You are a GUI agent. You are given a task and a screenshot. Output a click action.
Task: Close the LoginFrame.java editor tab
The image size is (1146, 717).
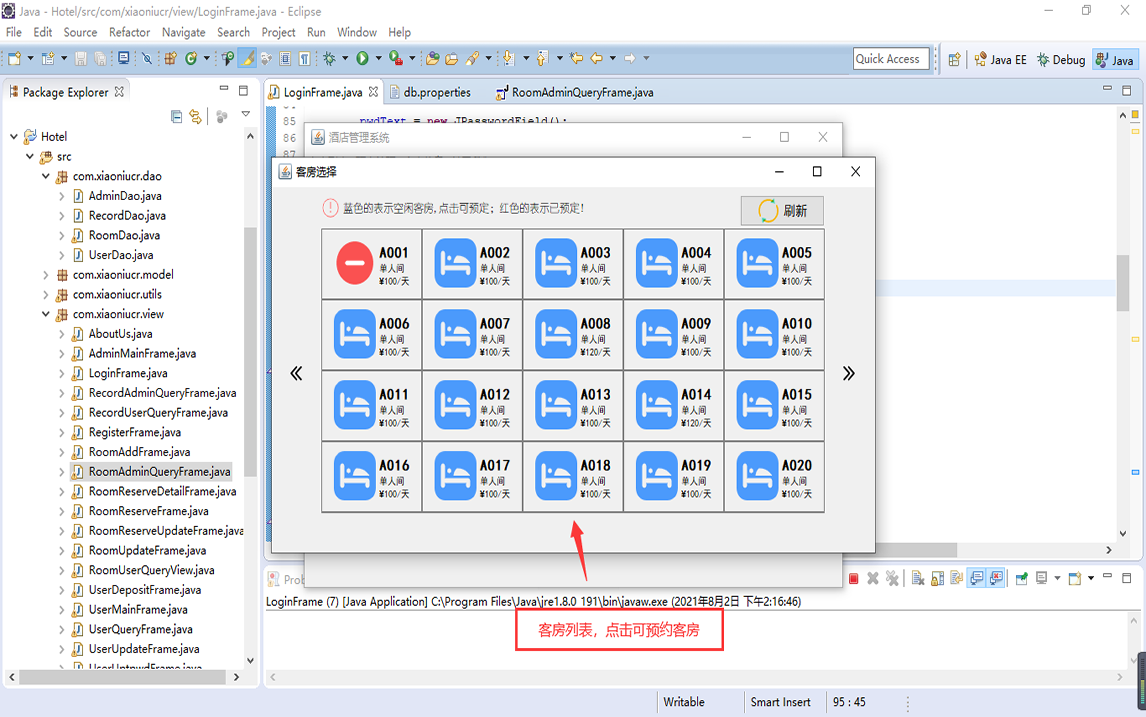(373, 92)
